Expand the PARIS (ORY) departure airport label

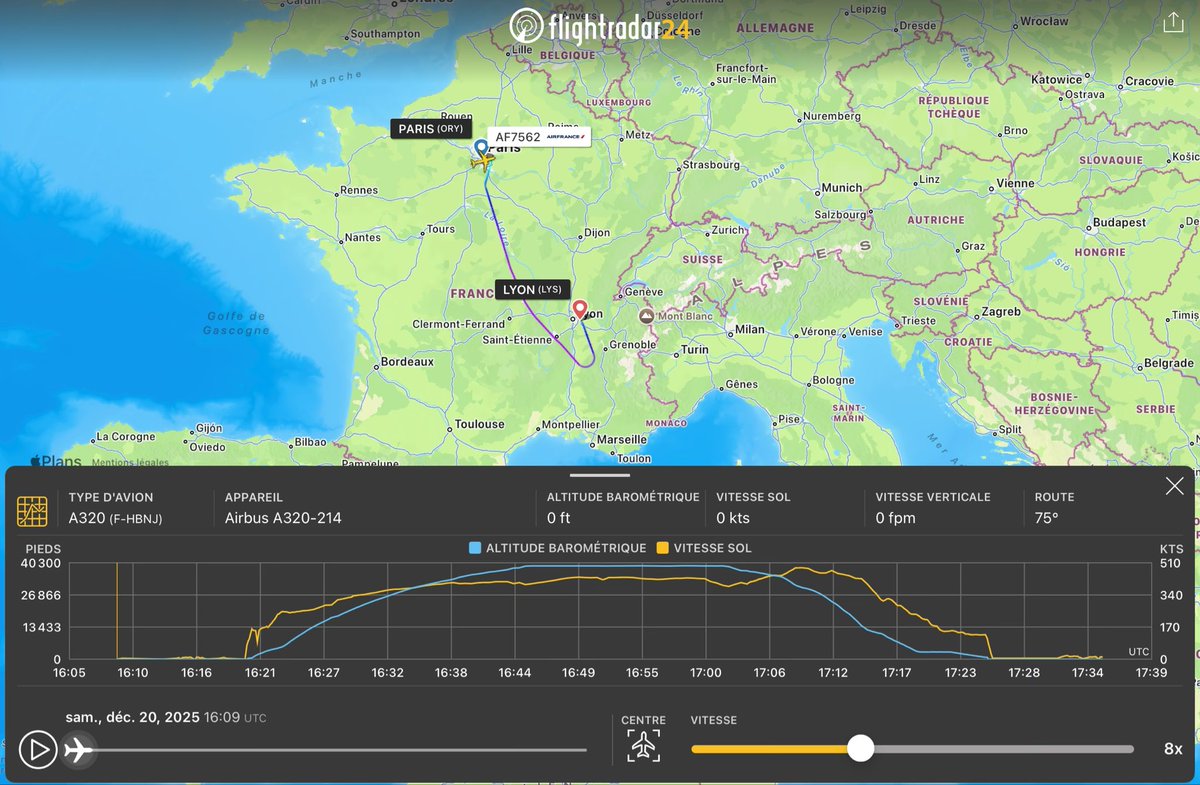coord(431,128)
